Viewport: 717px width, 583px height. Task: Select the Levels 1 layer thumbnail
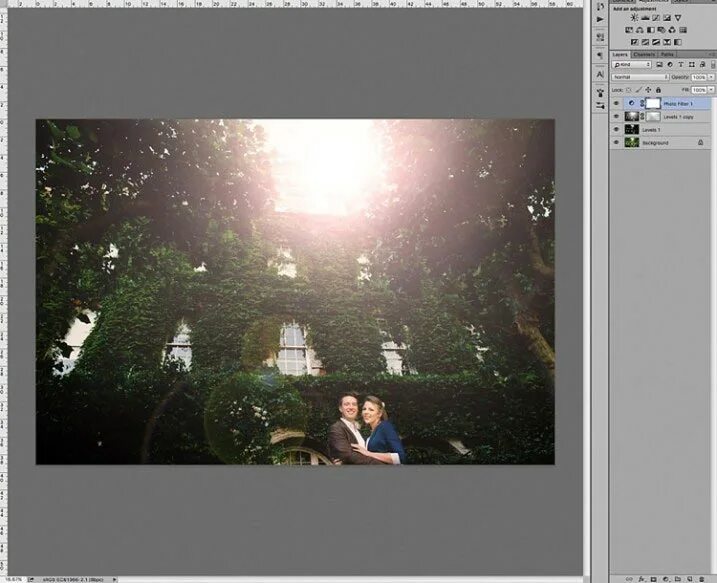[631, 129]
